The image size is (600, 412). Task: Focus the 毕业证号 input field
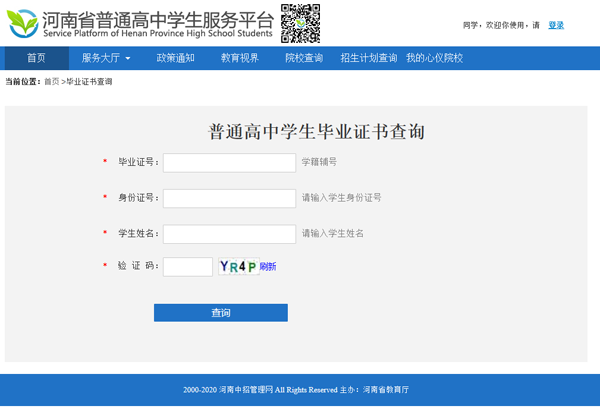pos(229,163)
